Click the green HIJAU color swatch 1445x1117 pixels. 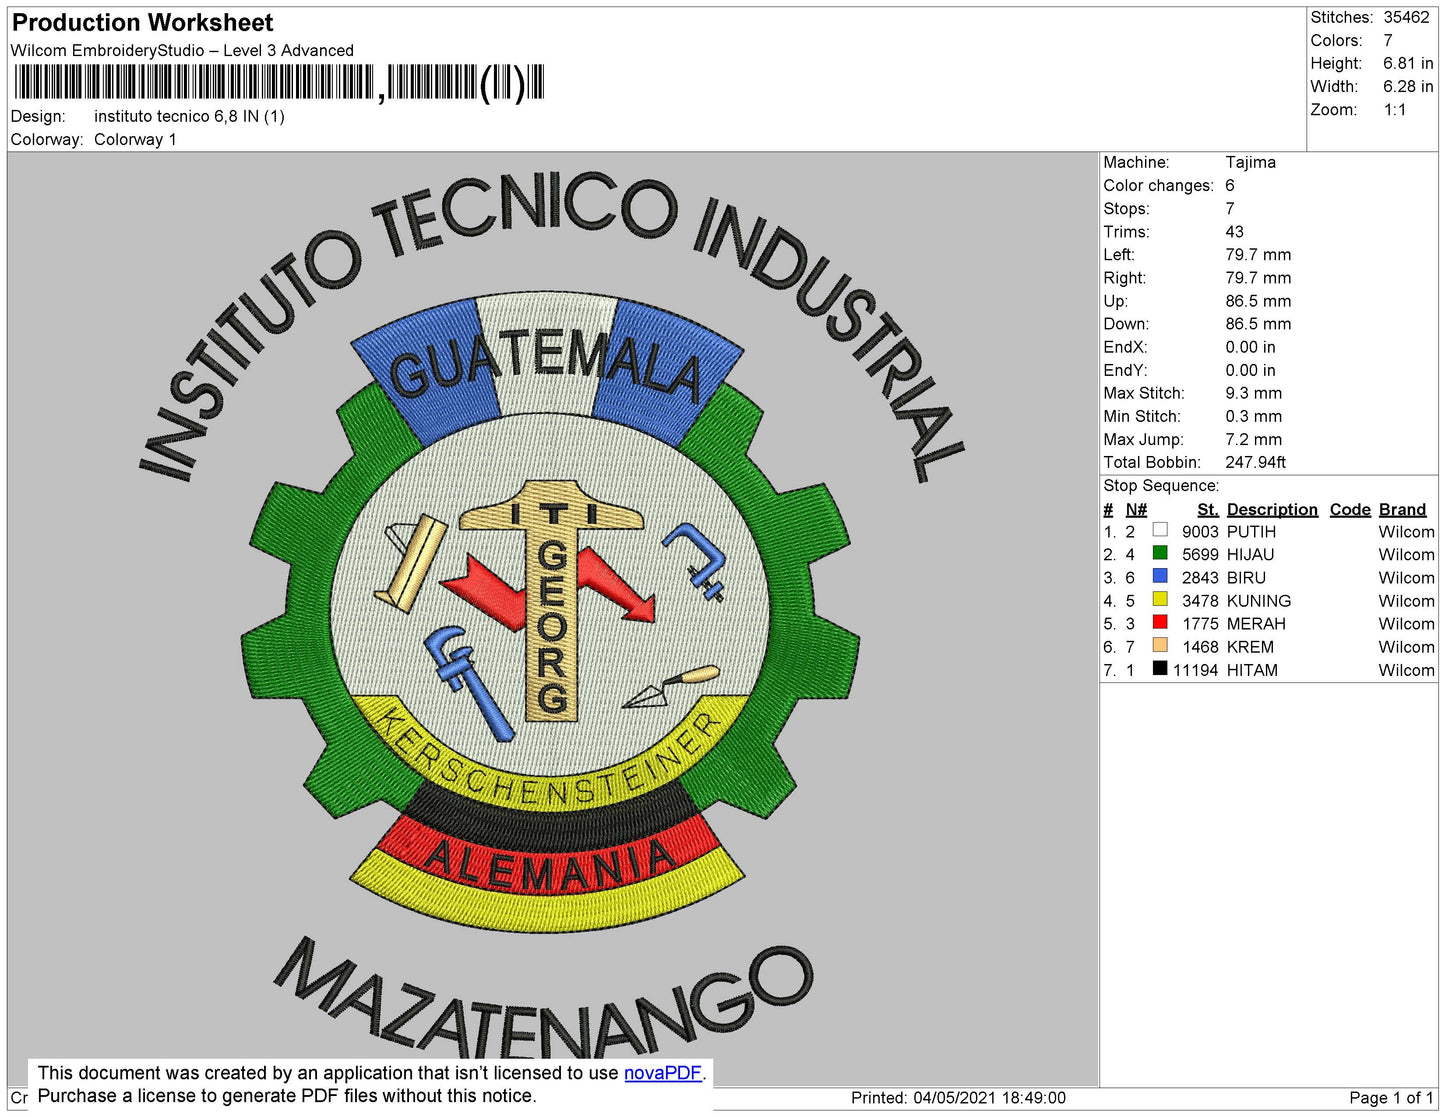click(1160, 553)
